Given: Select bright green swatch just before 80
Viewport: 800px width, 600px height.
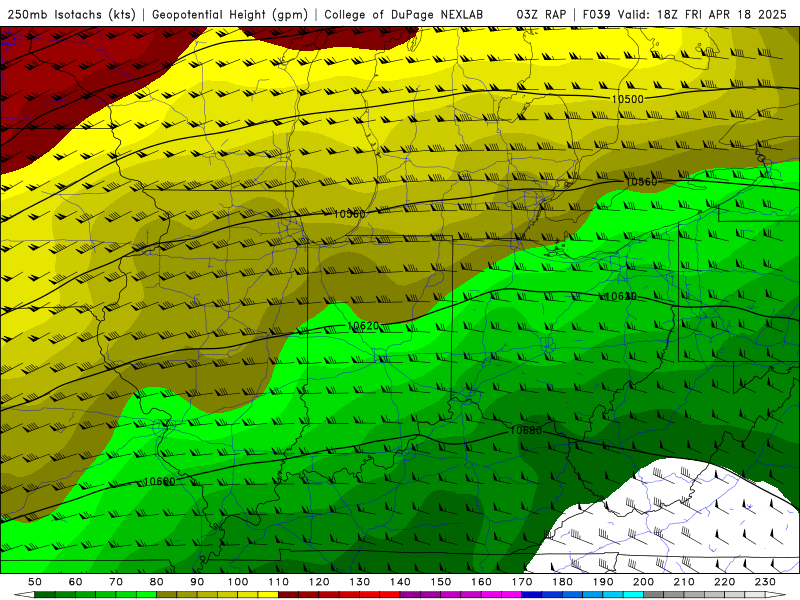Looking at the screenshot, I should 146,595.
